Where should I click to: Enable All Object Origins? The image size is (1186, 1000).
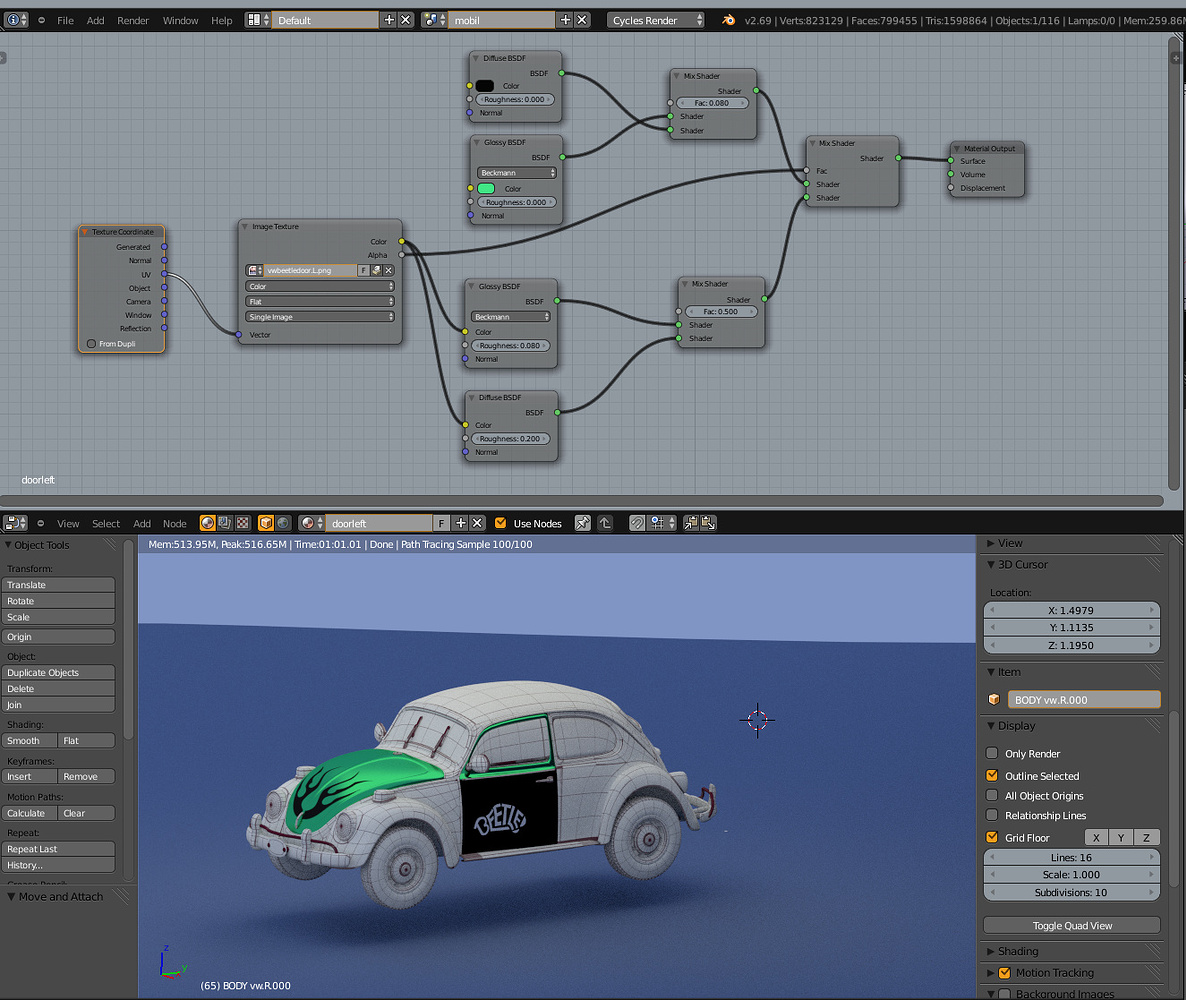[x=992, y=795]
